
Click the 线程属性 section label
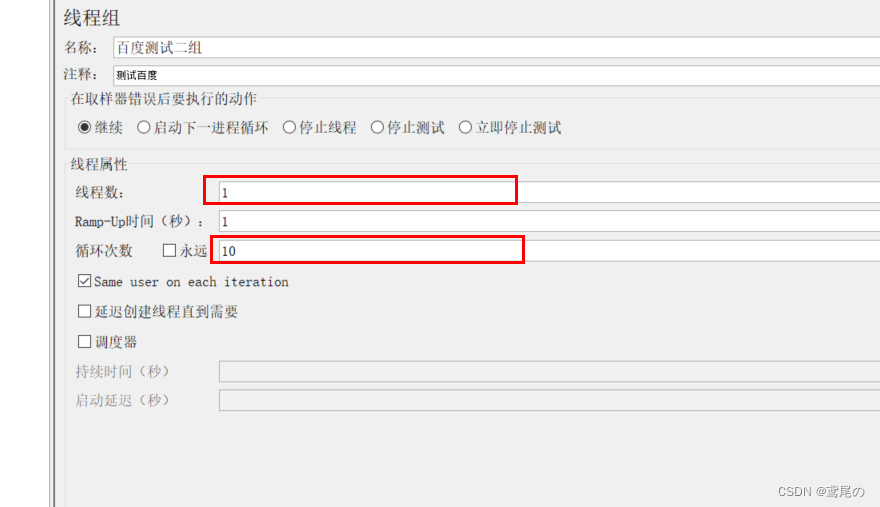coord(98,164)
